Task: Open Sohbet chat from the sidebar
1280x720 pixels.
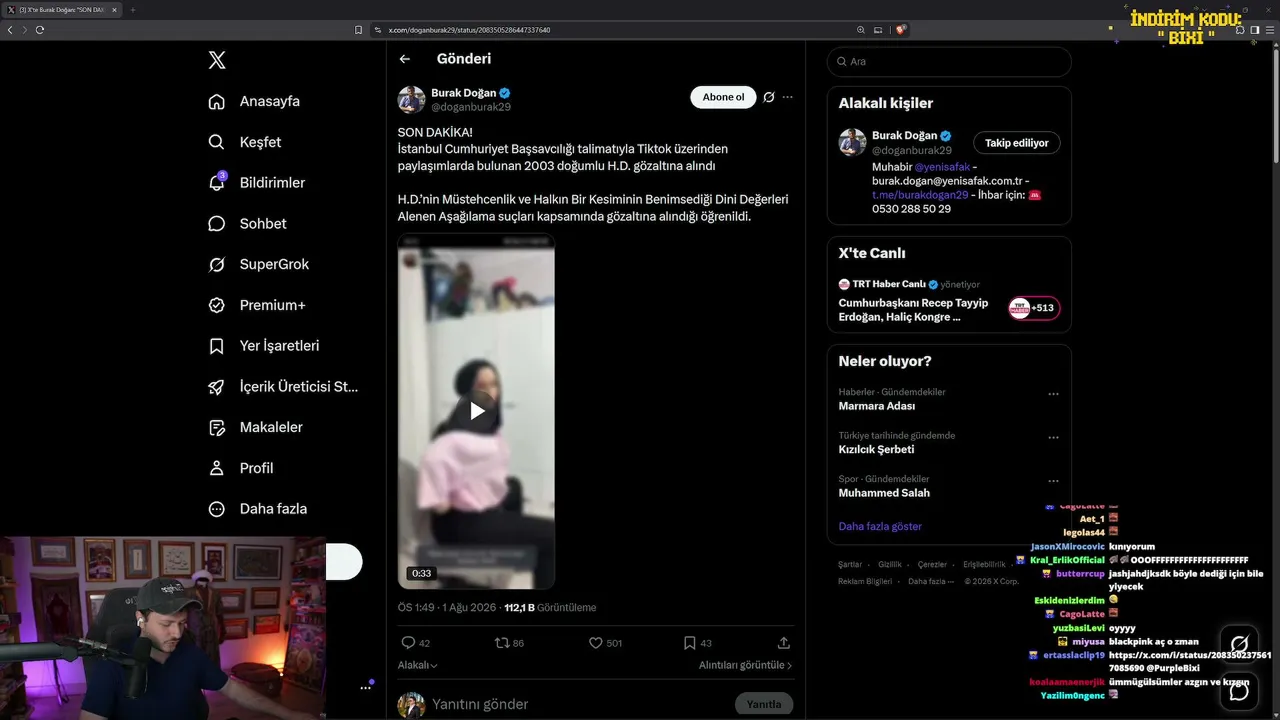Action: [x=247, y=223]
